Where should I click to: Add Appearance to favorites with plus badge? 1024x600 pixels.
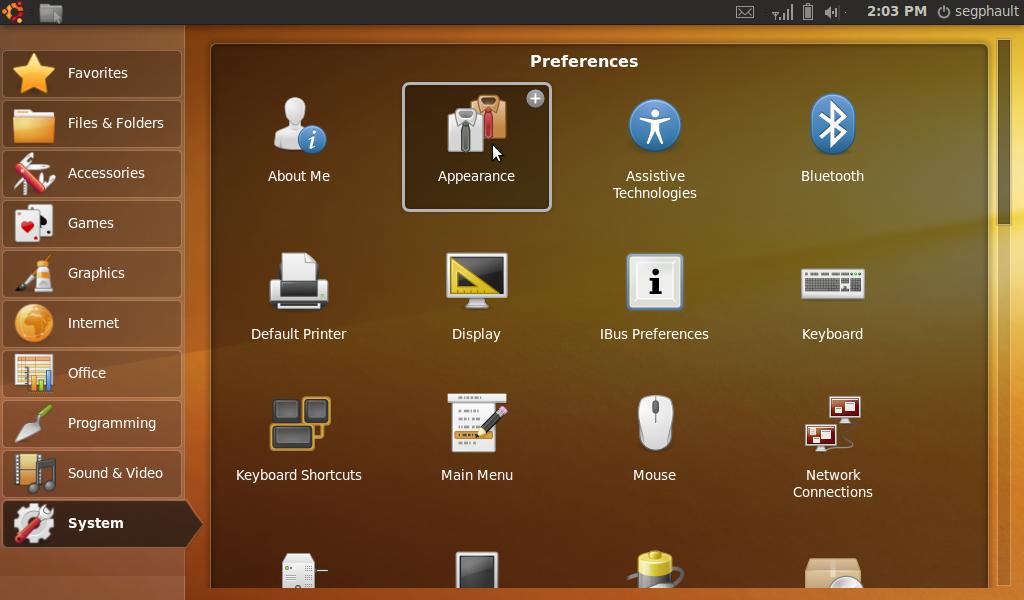535,98
